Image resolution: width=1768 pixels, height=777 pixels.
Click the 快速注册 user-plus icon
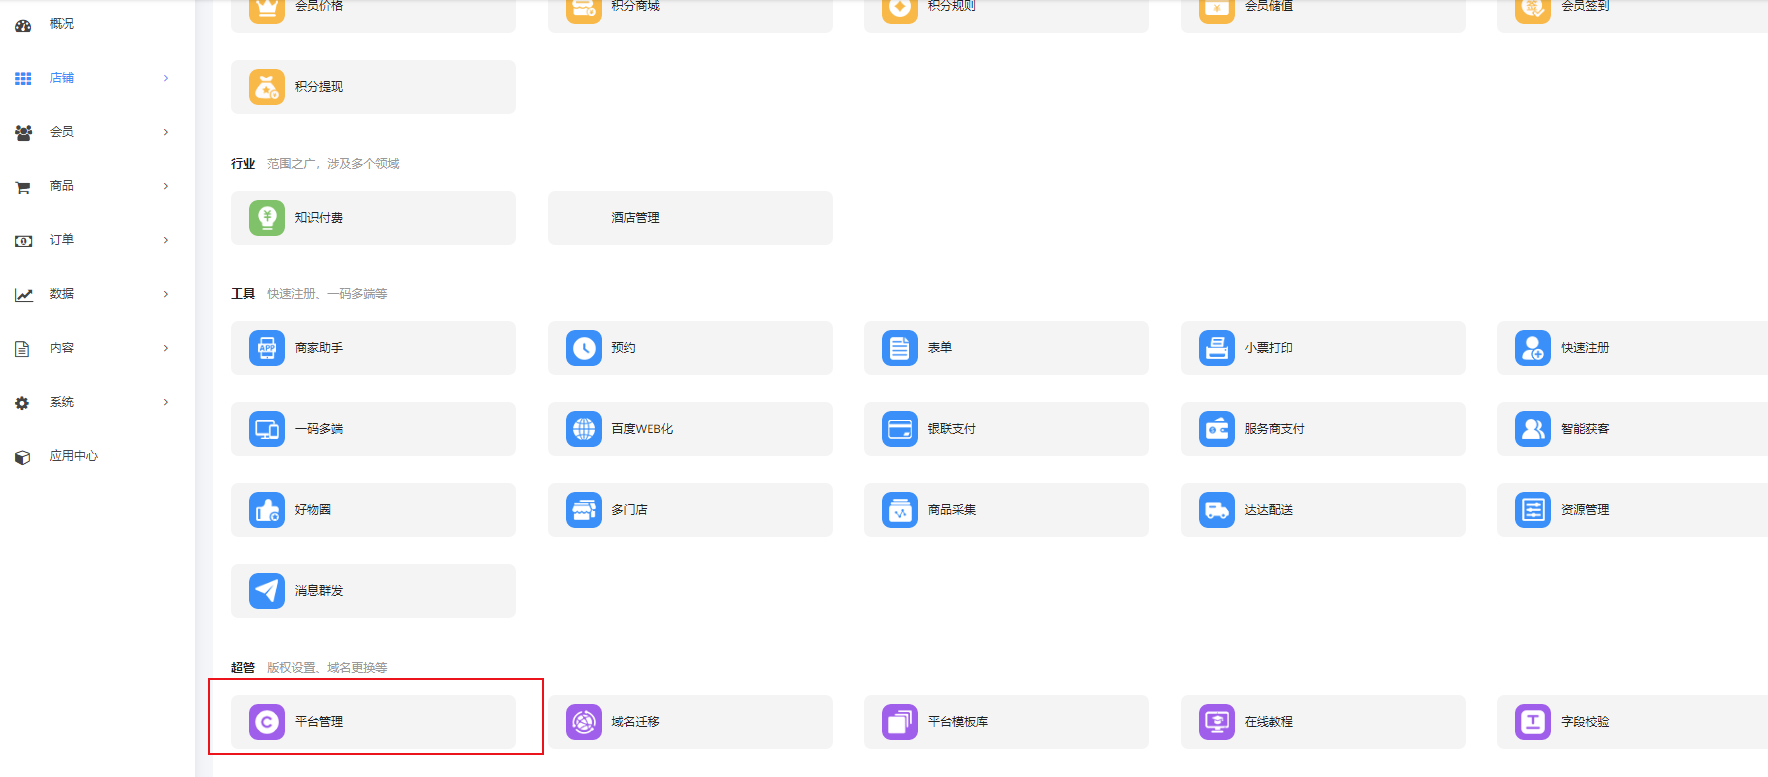[x=1533, y=348]
